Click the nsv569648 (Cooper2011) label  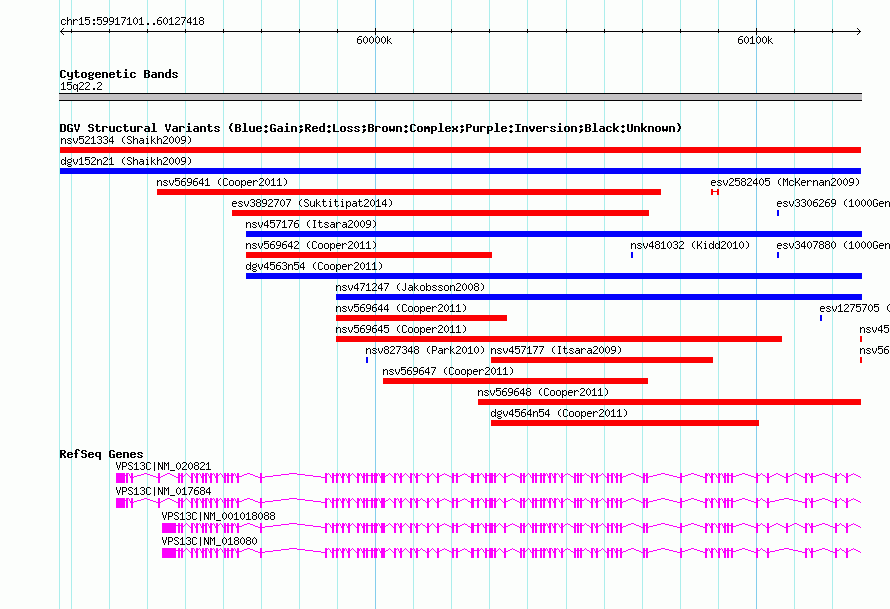click(543, 392)
